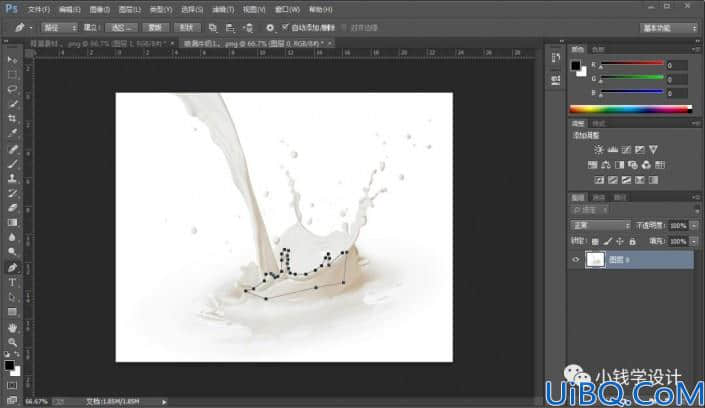Select the Pen tool in toolbox
Screen dimensions: 705x408
click(12, 268)
